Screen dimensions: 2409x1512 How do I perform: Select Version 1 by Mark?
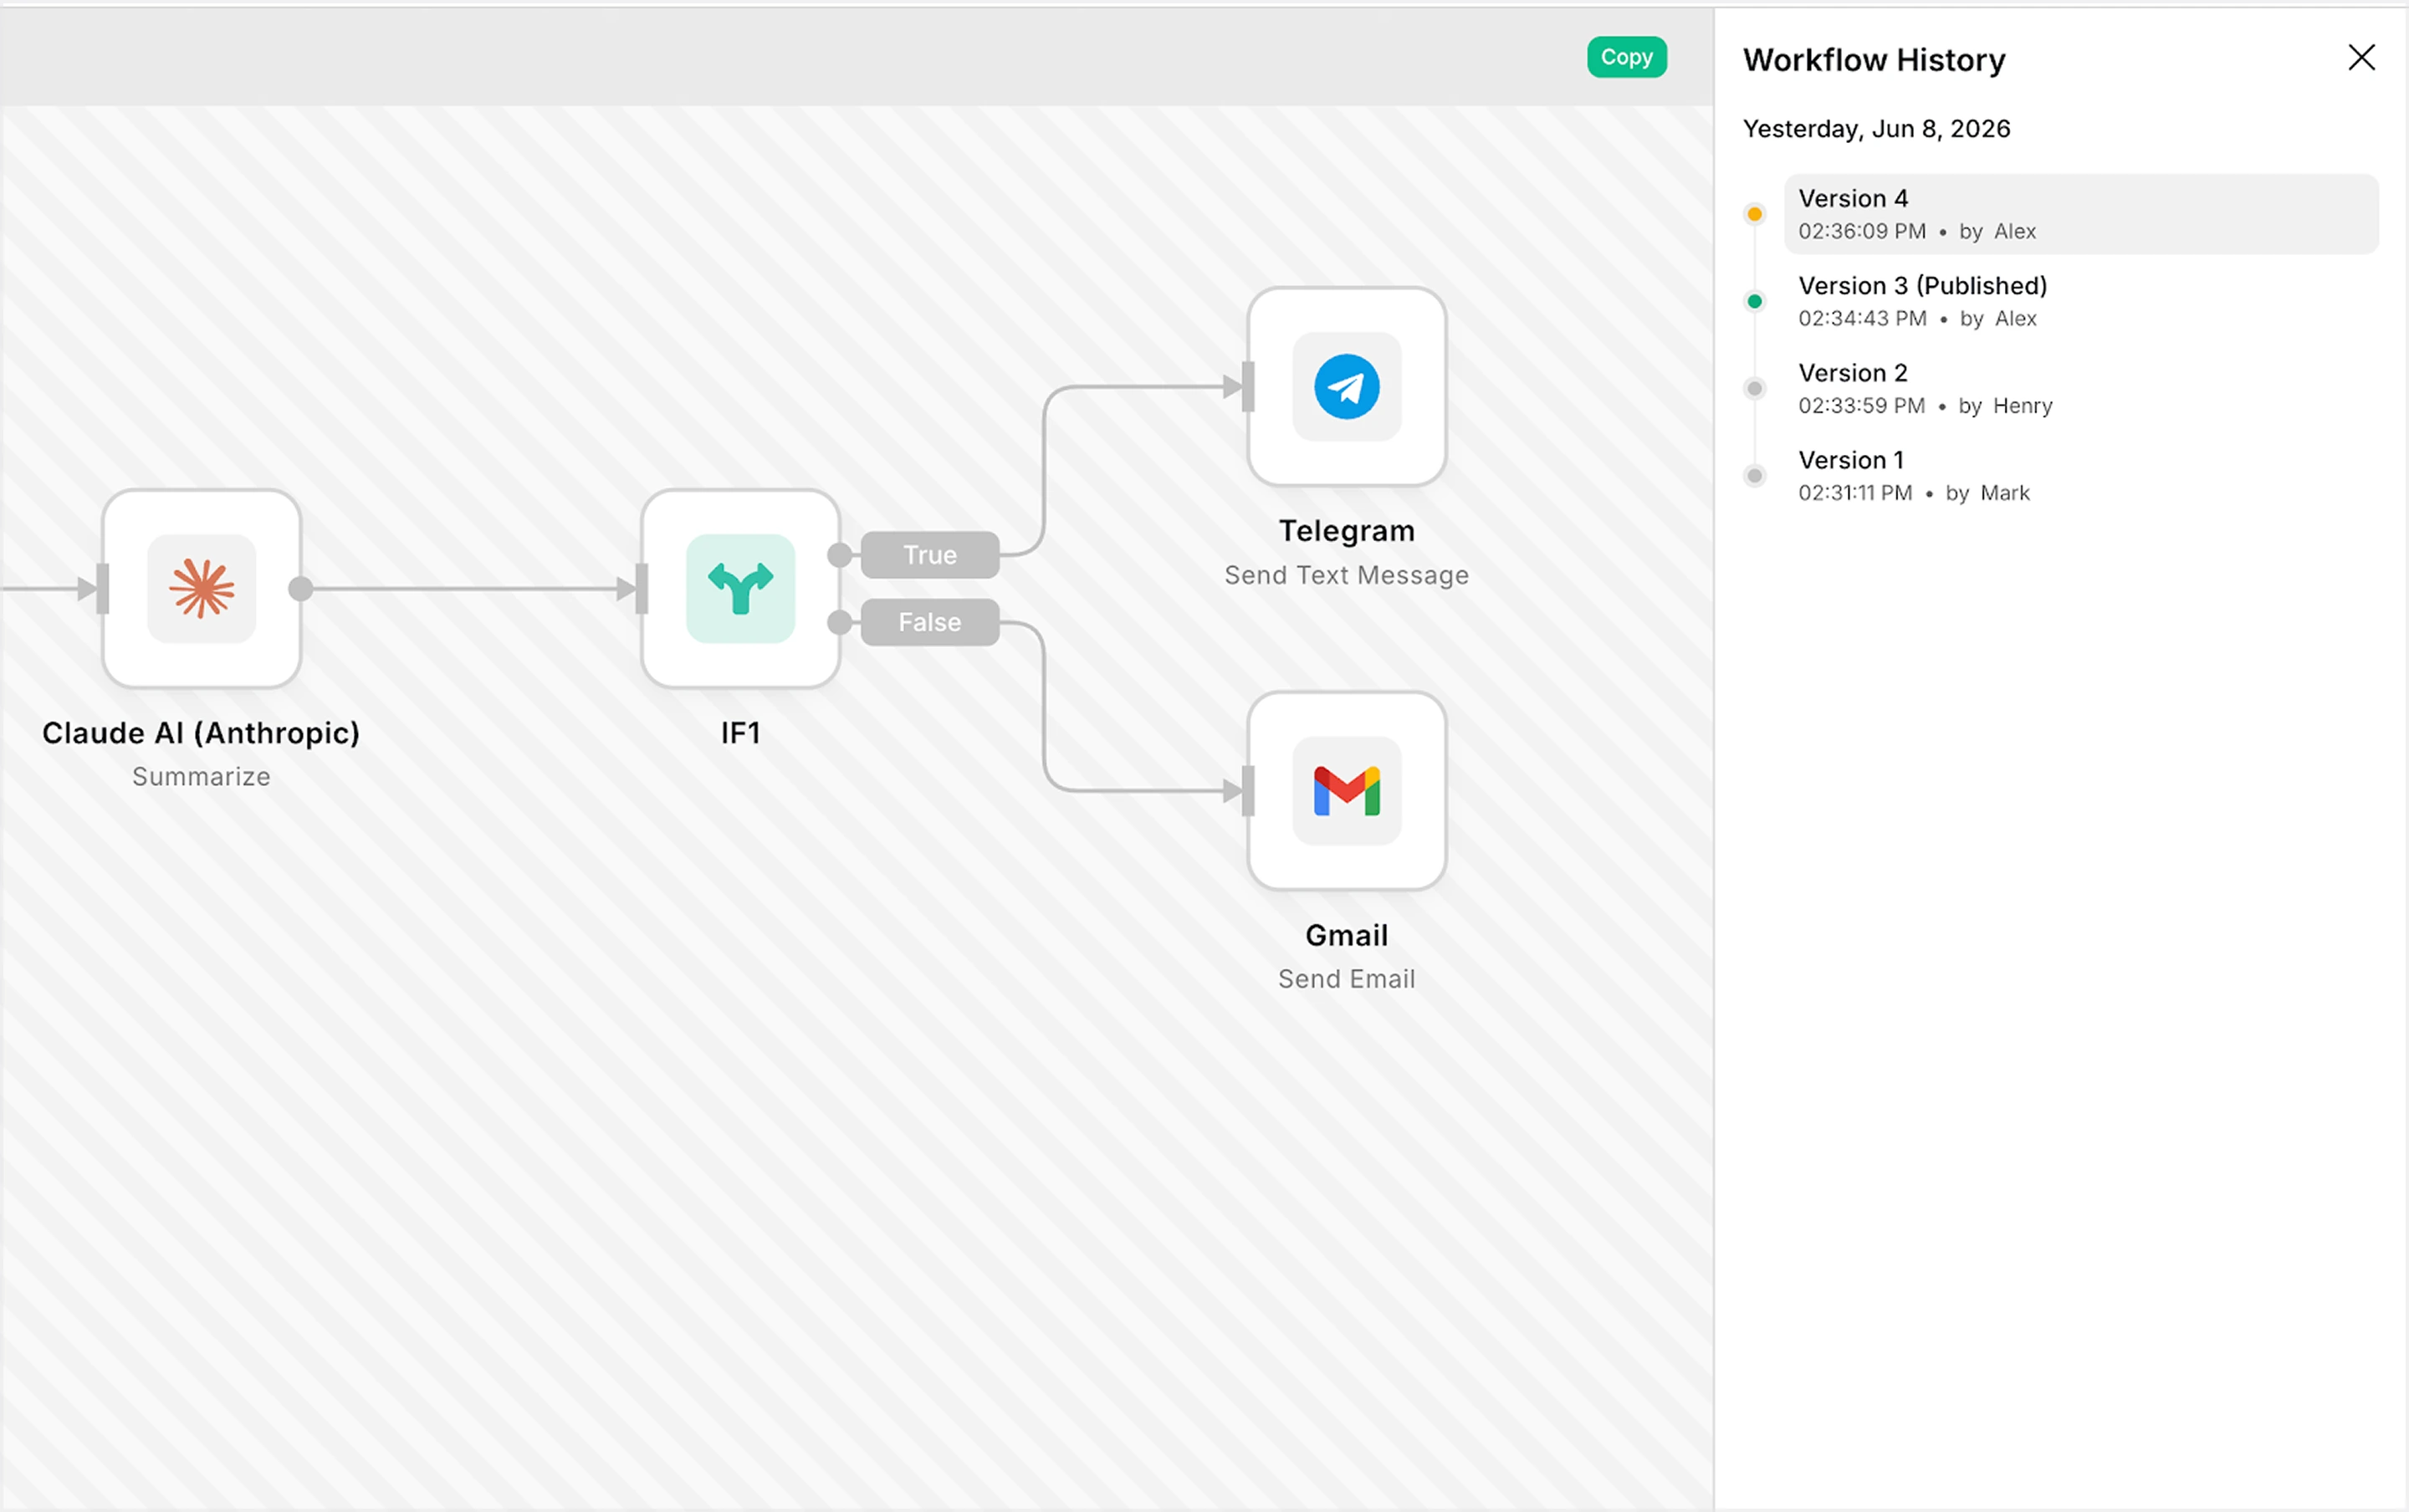2080,475
